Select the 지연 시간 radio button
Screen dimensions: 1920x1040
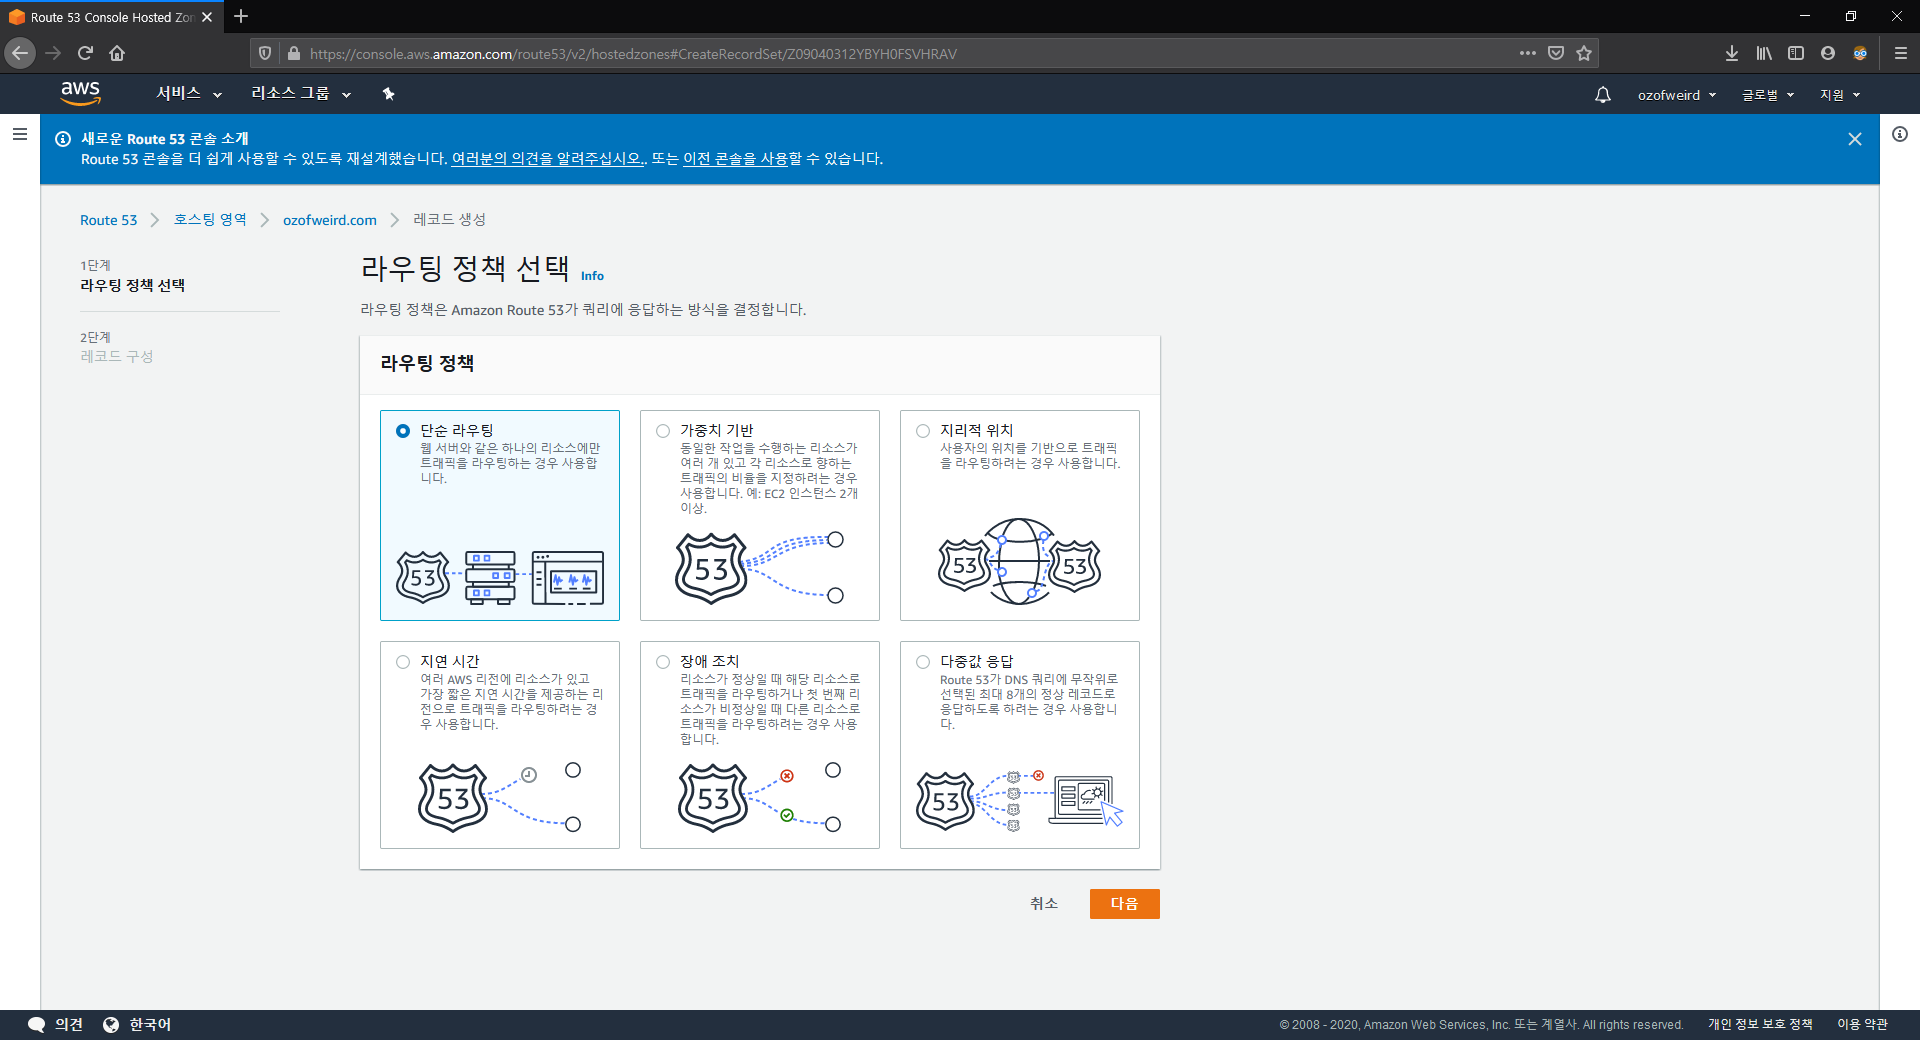[403, 662]
